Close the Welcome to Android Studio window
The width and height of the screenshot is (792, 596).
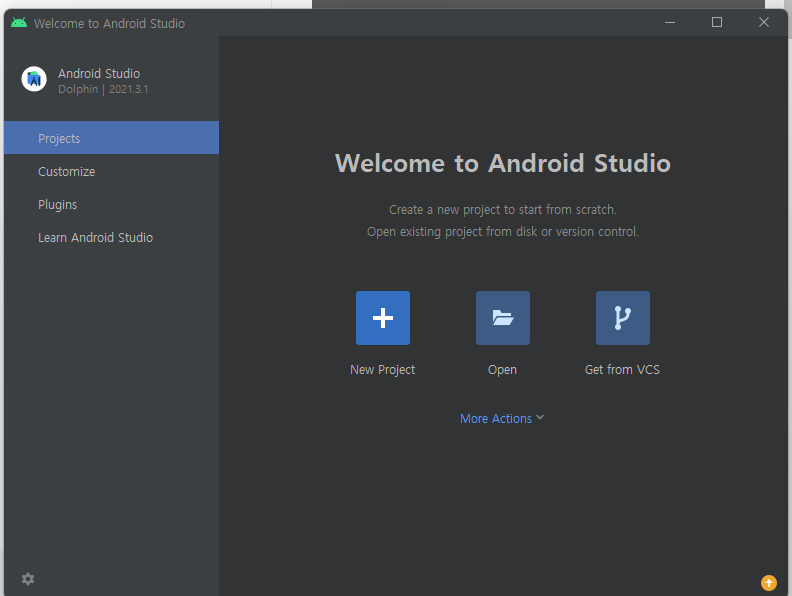(764, 22)
